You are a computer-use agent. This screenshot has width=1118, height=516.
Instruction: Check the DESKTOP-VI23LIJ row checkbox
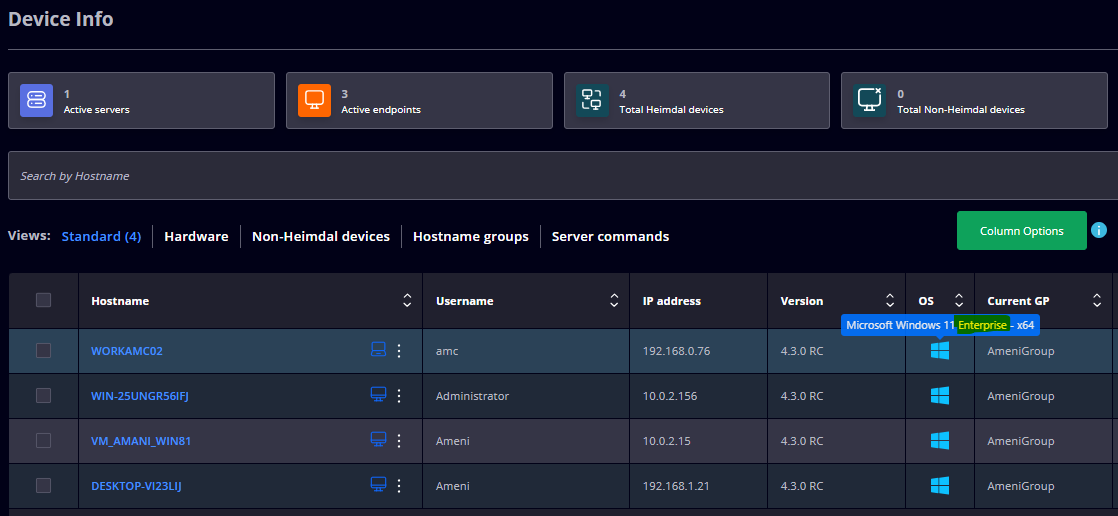43,486
